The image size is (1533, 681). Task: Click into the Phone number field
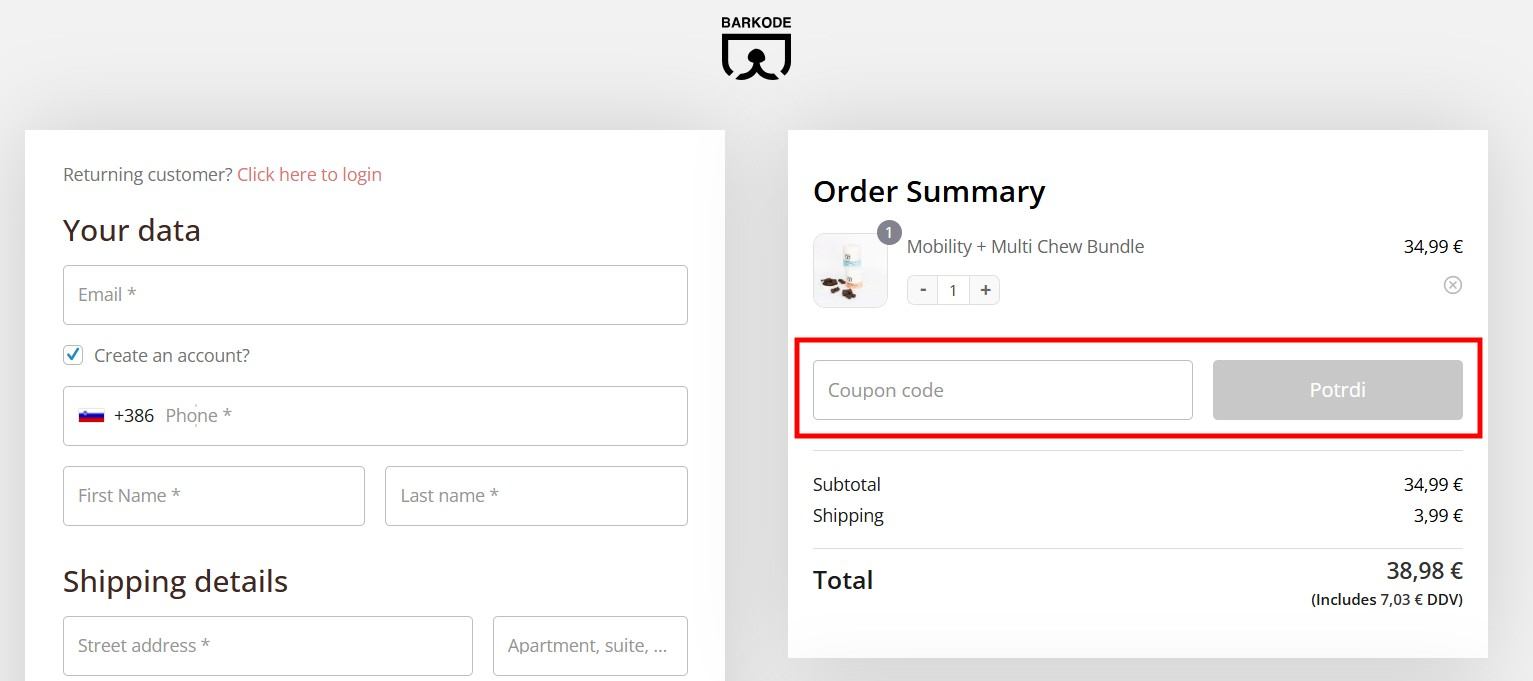coord(420,416)
